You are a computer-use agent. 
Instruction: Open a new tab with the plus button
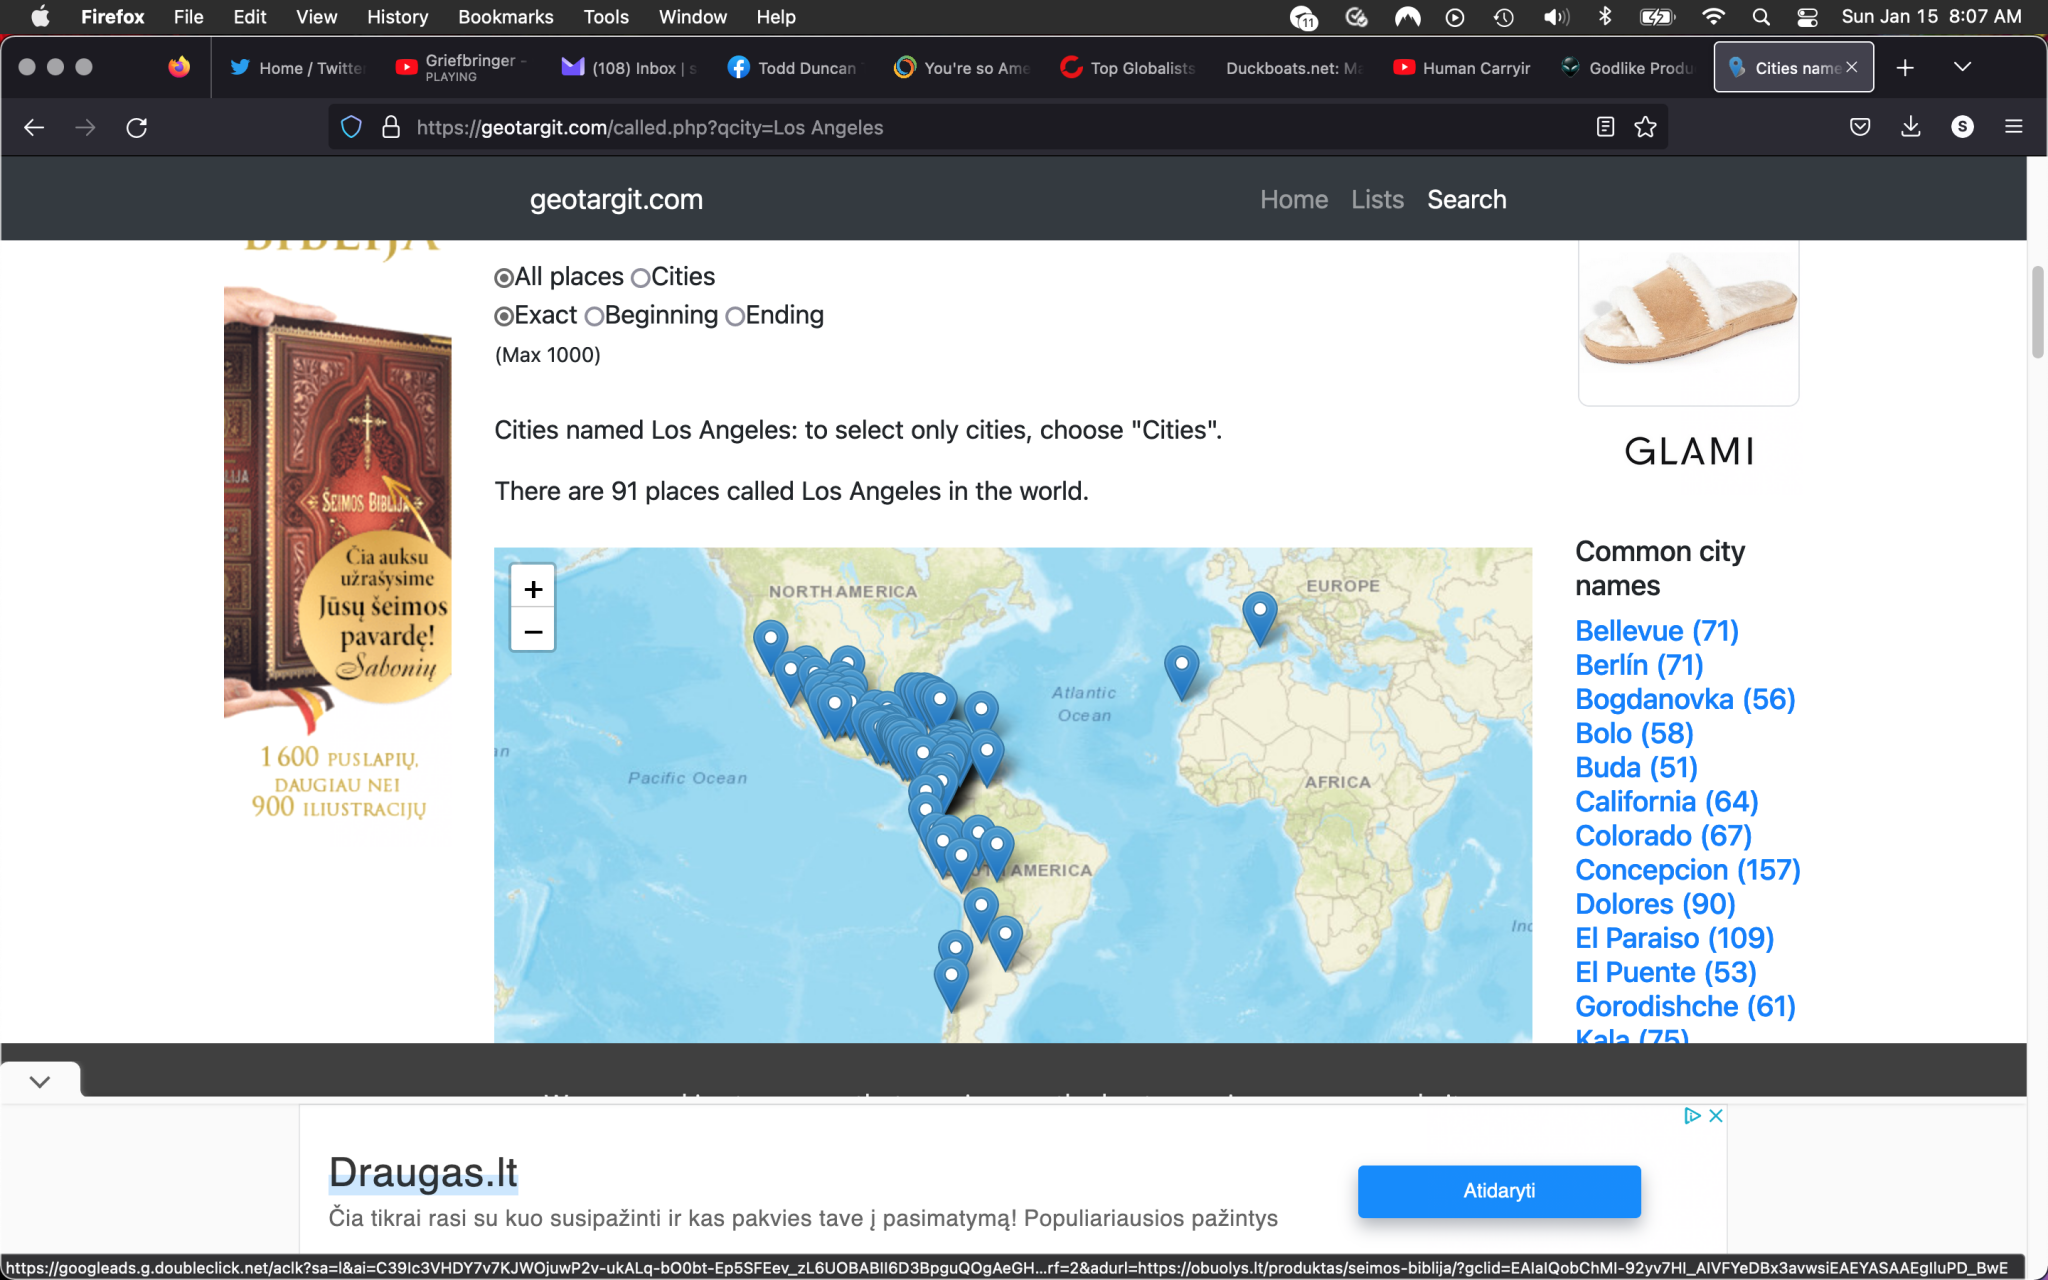[1905, 67]
